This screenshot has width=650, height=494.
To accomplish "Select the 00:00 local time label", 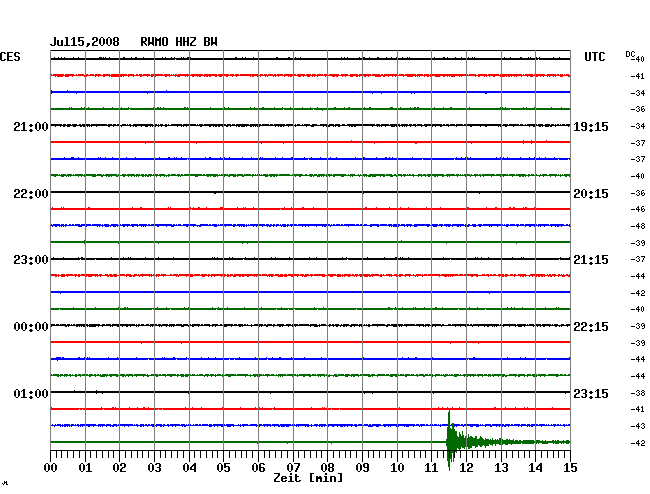I will tap(31, 327).
